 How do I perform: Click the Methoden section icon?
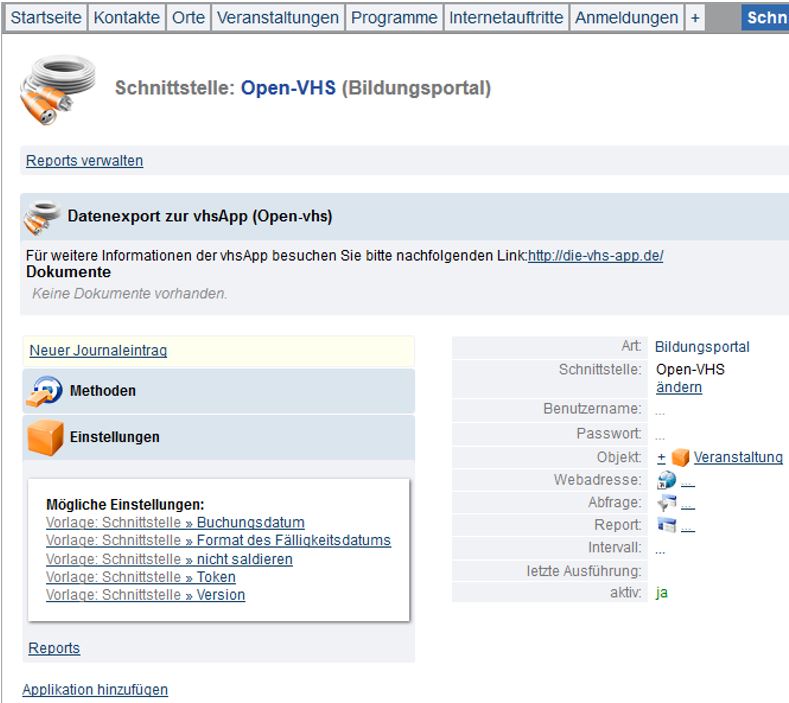pos(44,391)
